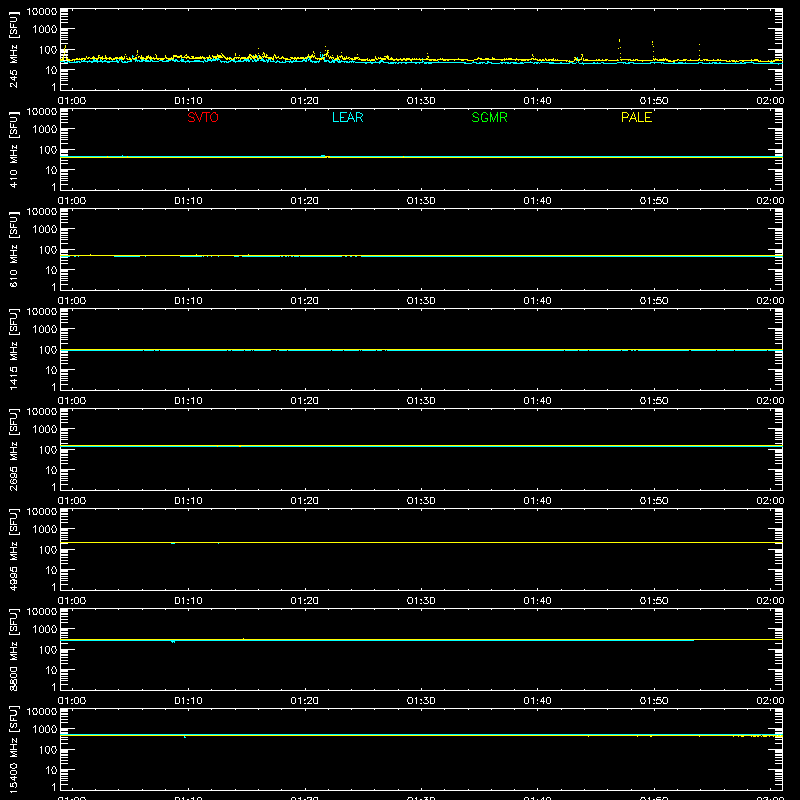
Task: Click the 02:00 time label under 245 MHz panel
Action: point(770,101)
